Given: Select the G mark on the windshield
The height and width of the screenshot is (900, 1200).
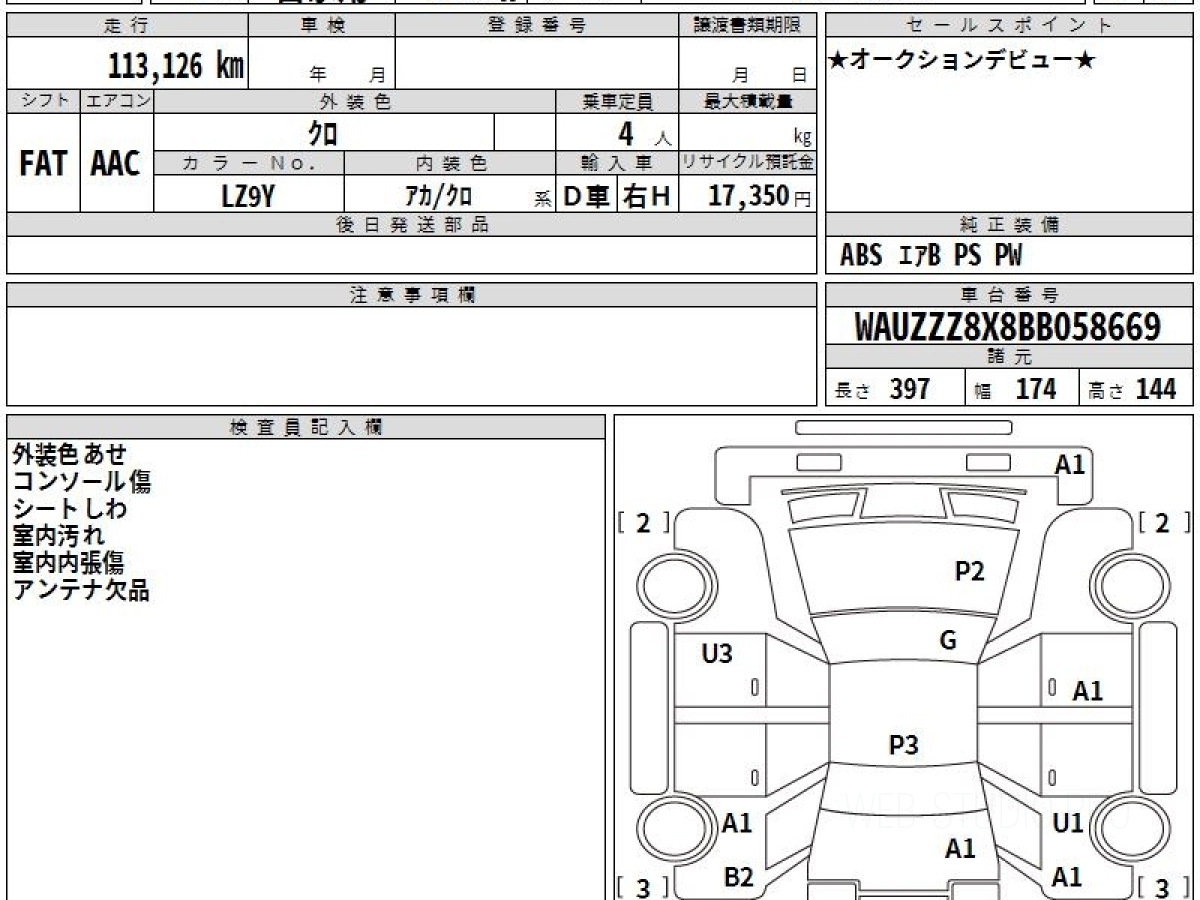Looking at the screenshot, I should [x=948, y=641].
